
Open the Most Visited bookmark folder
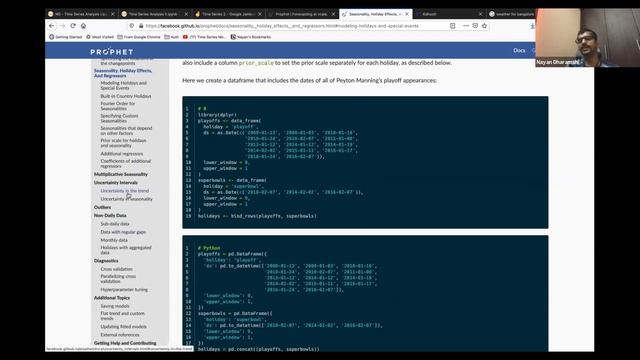tap(100, 37)
